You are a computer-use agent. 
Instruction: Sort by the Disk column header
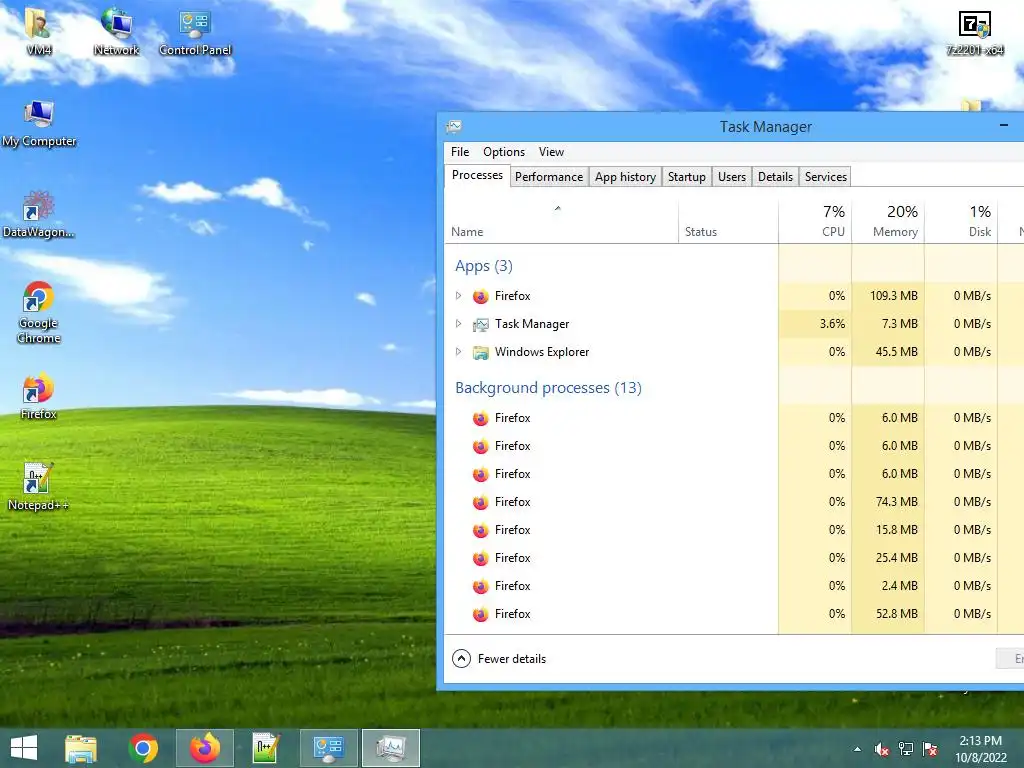961,222
